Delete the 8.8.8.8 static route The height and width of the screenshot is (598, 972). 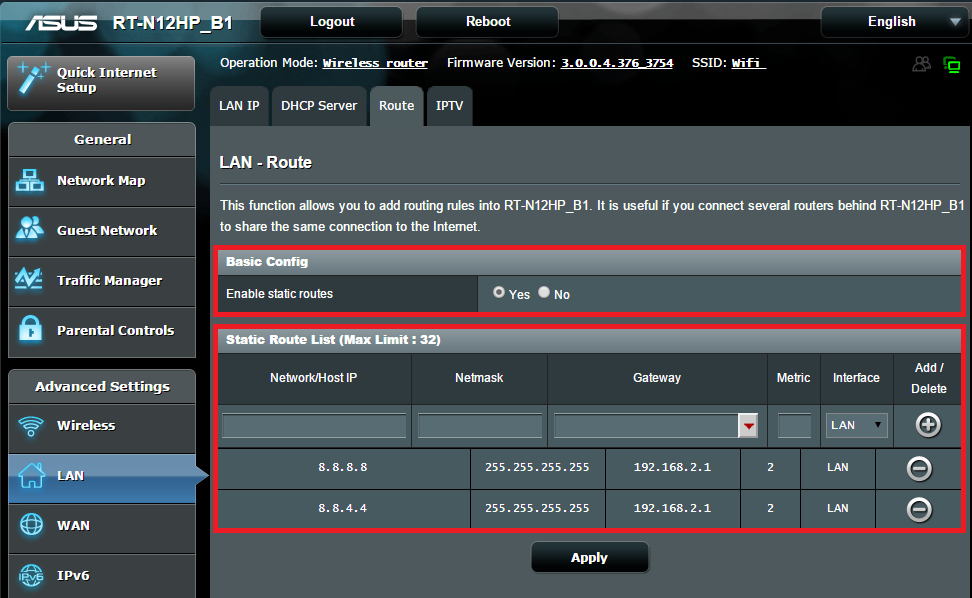919,468
